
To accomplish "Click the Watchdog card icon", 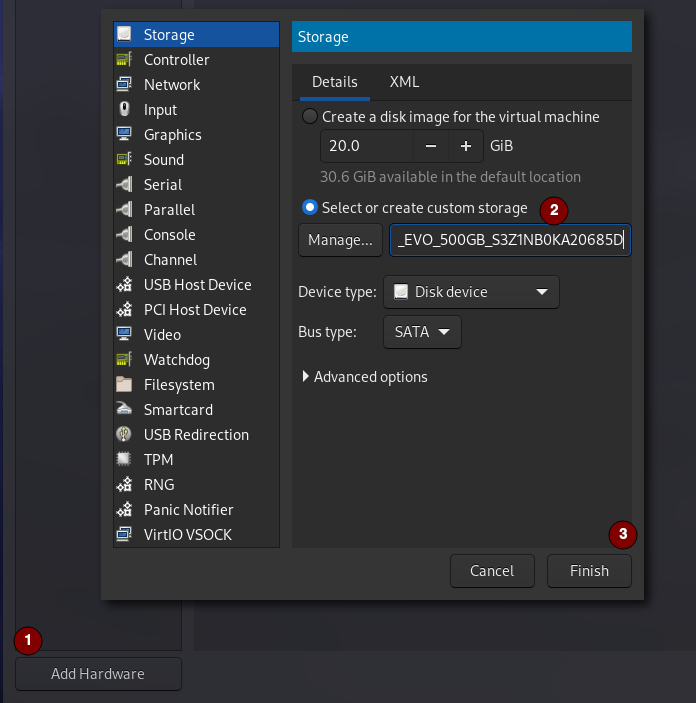I will click(124, 359).
